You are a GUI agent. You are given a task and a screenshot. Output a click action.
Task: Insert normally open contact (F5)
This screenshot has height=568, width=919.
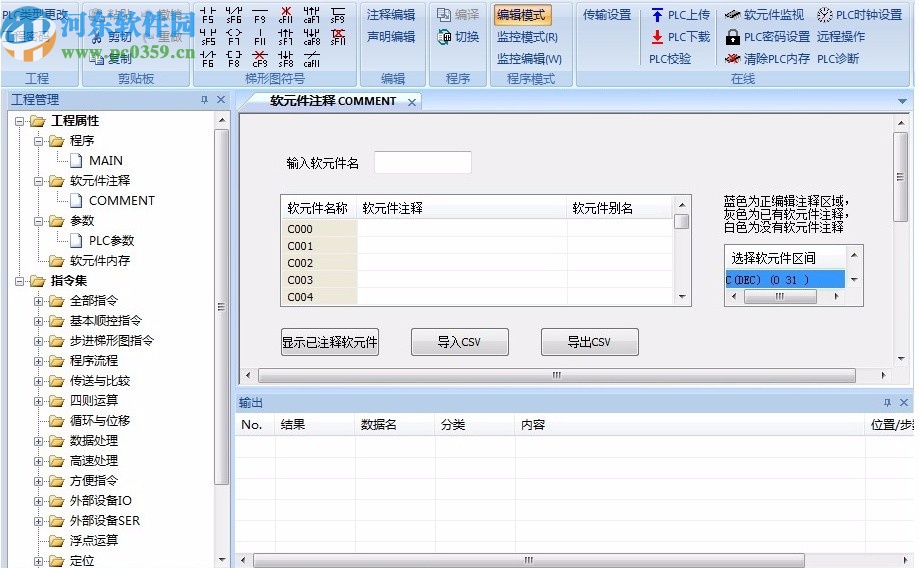click(x=208, y=15)
